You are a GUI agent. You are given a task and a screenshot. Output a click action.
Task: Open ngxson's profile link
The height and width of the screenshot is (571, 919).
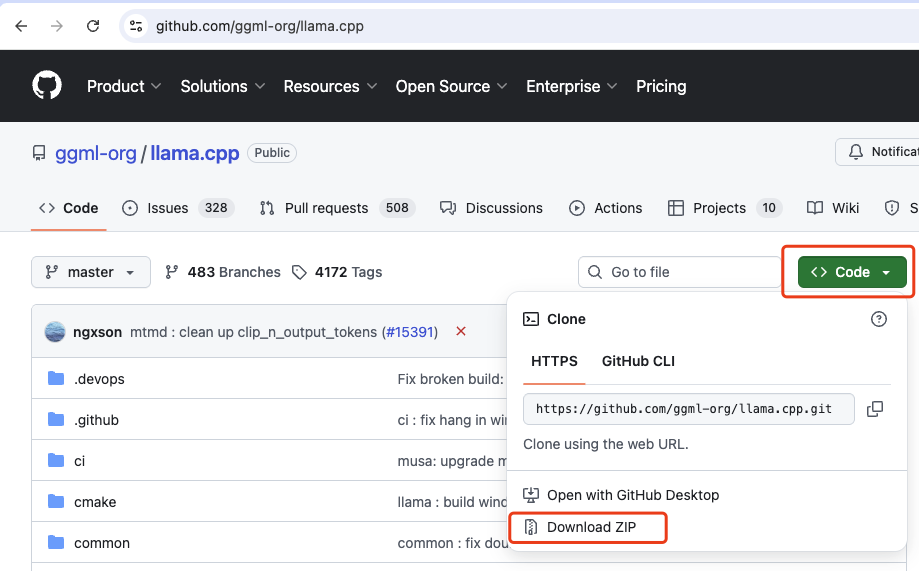pos(97,332)
